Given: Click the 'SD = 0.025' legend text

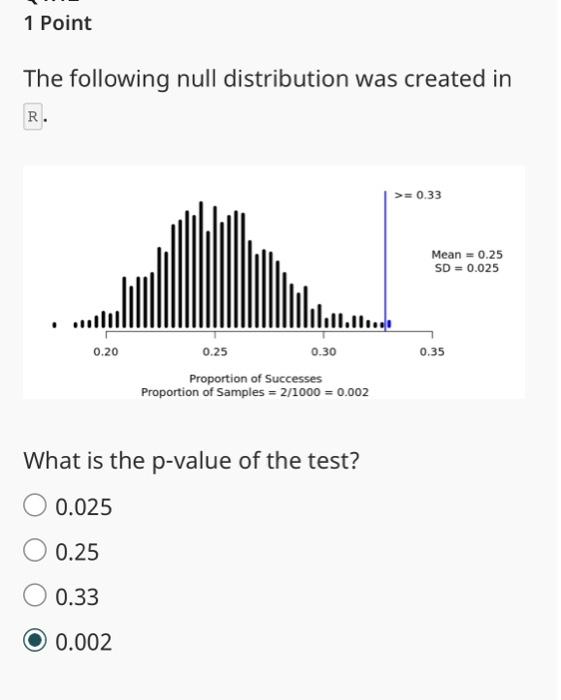Looking at the screenshot, I should pos(467,268).
